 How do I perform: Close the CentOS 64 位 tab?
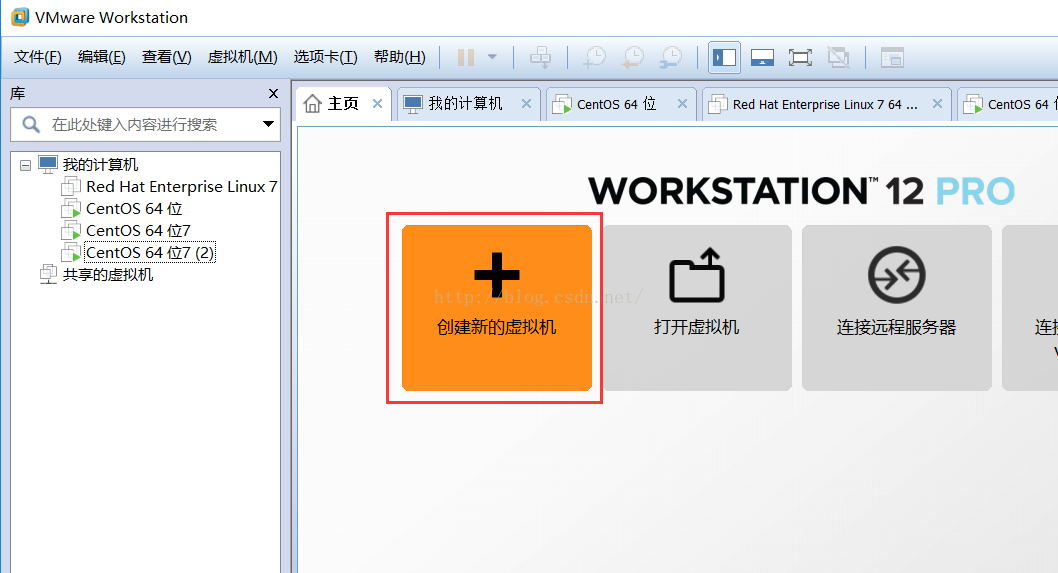682,104
